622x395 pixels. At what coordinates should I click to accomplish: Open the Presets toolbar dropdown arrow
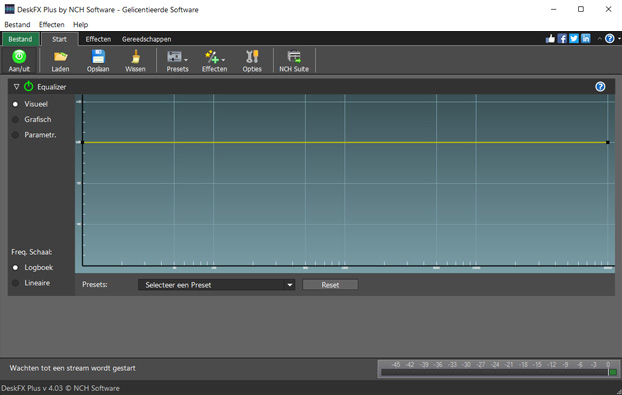click(186, 60)
